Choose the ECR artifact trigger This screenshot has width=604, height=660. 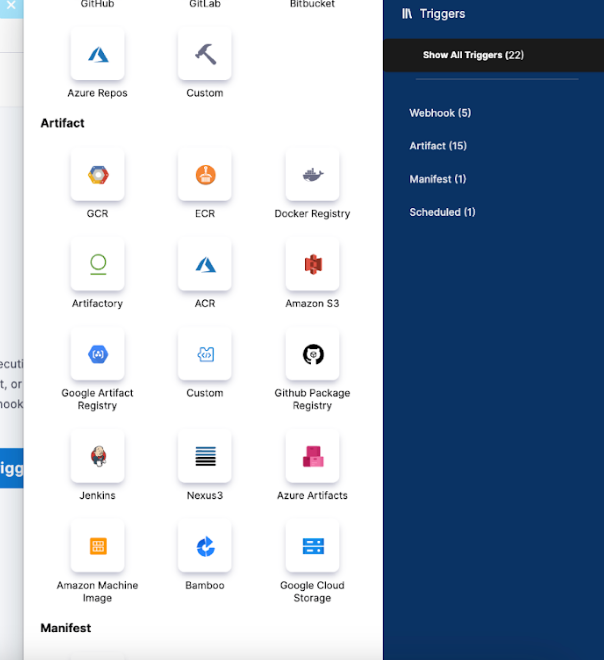point(205,175)
